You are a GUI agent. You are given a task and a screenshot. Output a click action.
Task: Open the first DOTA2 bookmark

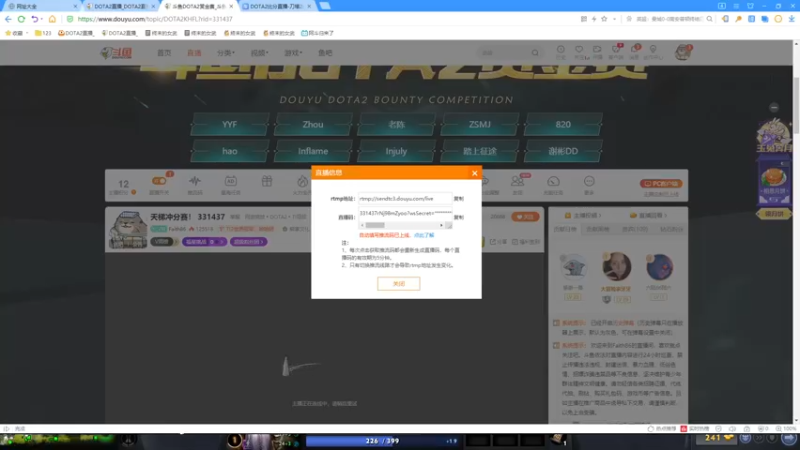76,33
